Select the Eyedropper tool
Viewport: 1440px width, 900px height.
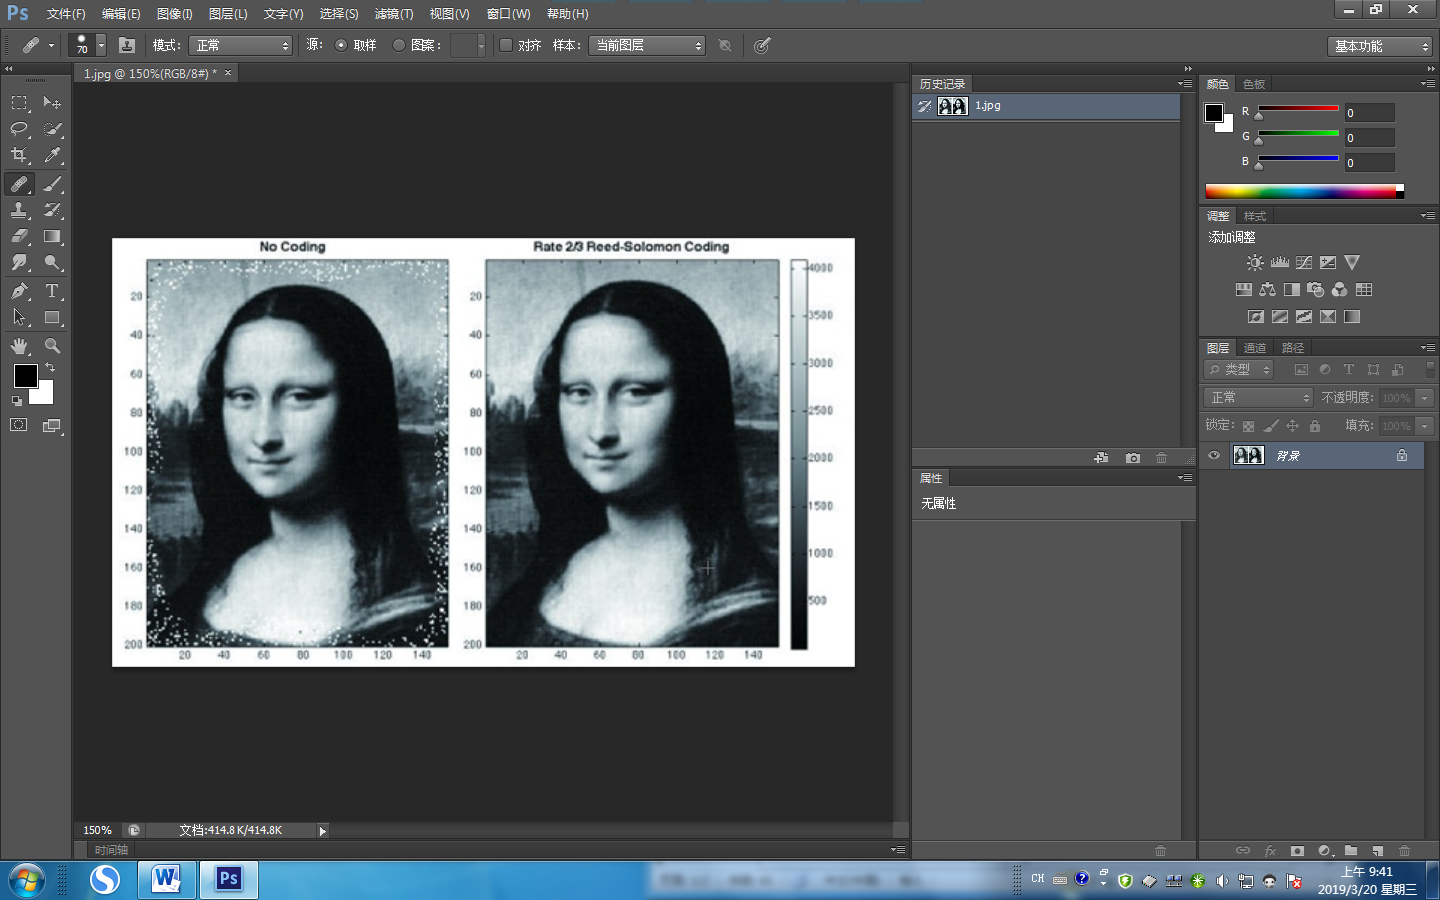pos(52,155)
